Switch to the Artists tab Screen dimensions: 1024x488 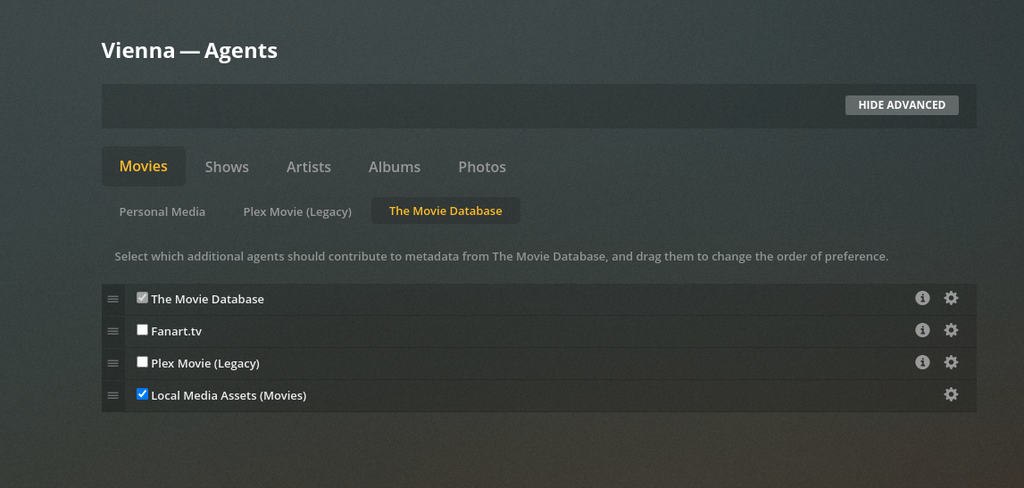click(308, 167)
